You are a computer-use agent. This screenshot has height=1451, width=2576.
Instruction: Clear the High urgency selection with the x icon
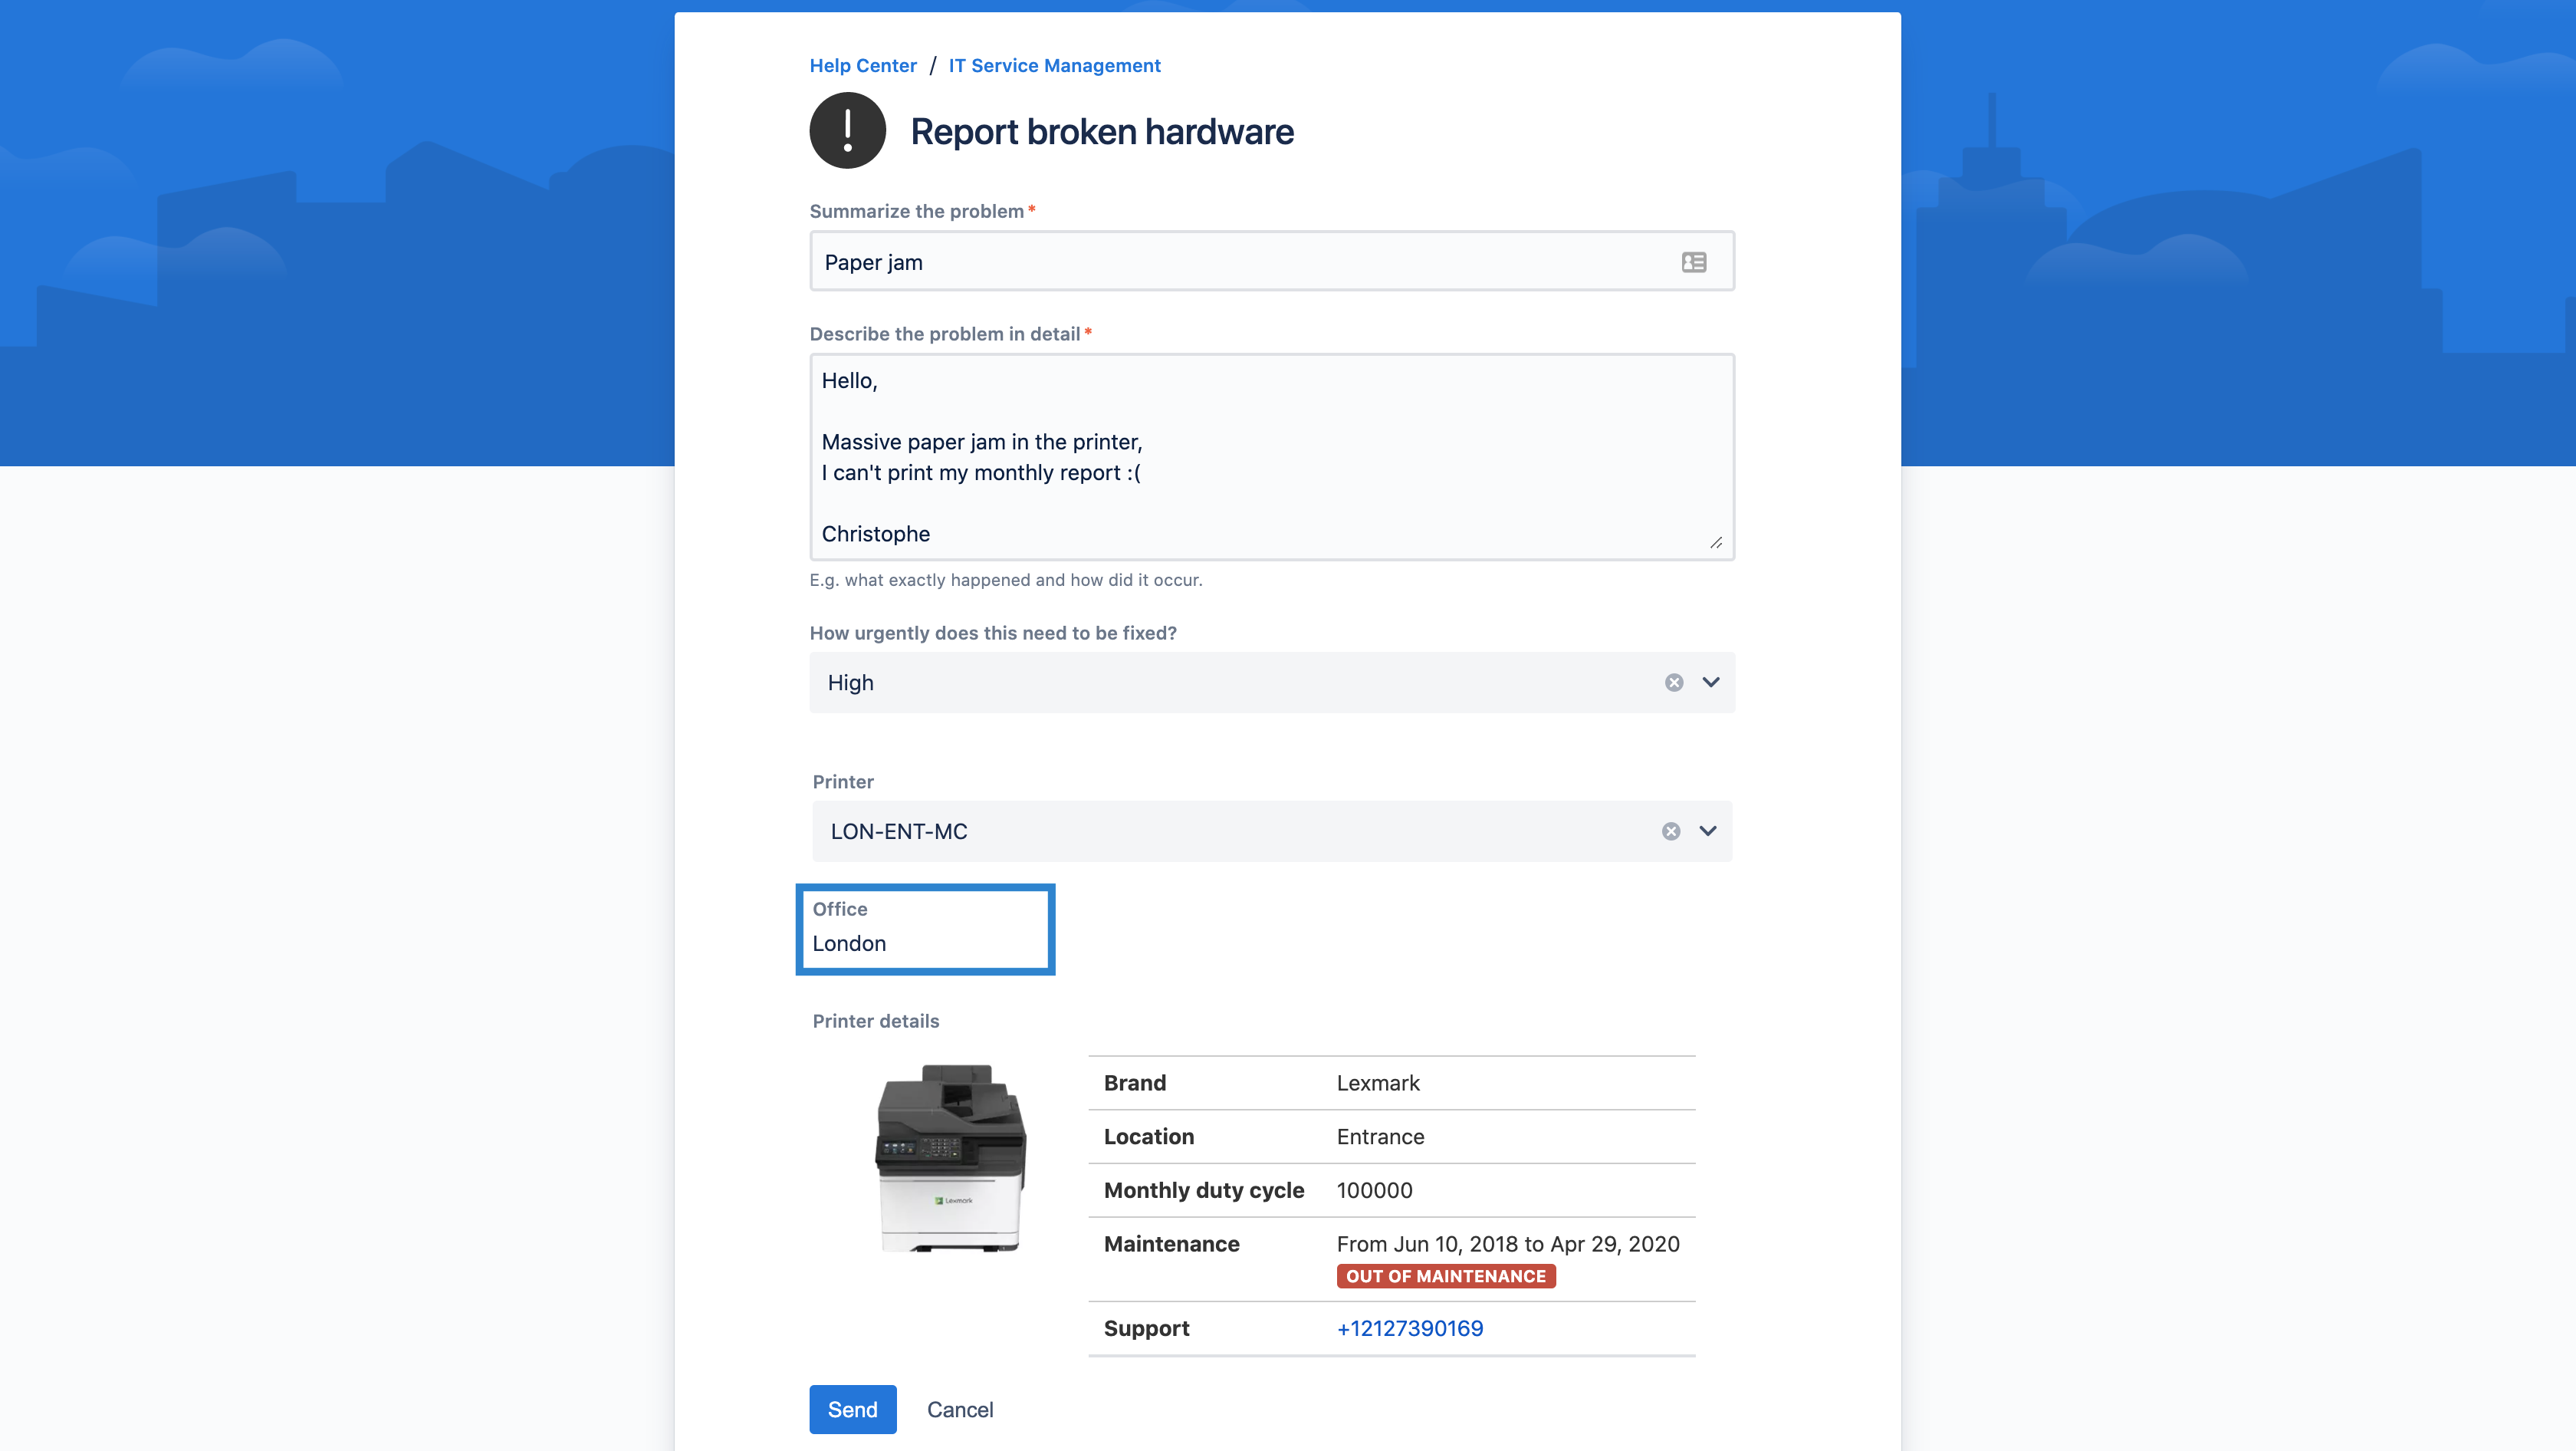pyautogui.click(x=1674, y=682)
